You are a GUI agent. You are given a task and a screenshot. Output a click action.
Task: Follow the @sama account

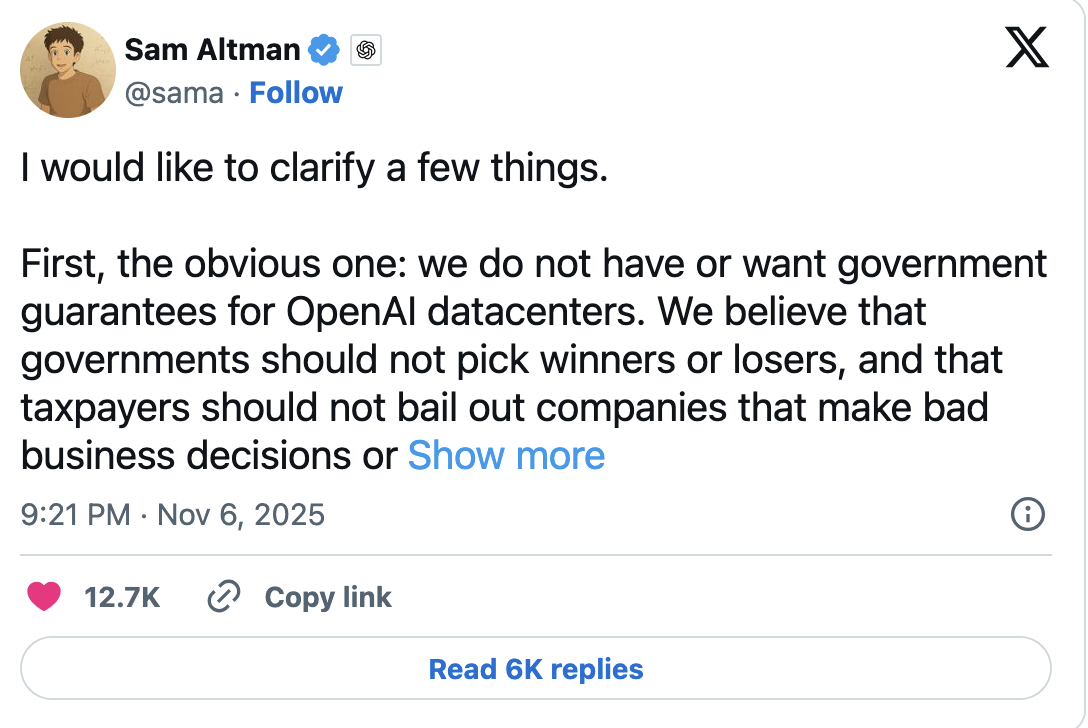click(x=295, y=92)
